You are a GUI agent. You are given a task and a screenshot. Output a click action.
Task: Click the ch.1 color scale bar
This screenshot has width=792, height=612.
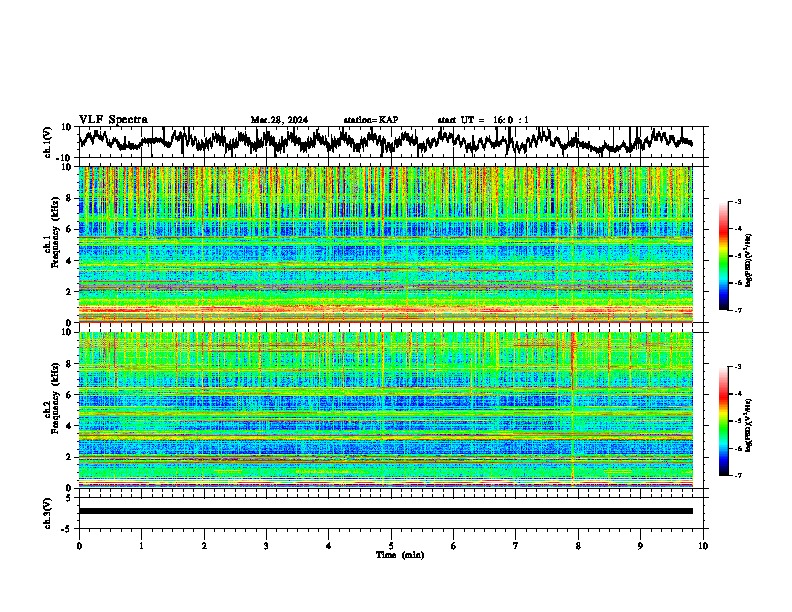point(723,256)
